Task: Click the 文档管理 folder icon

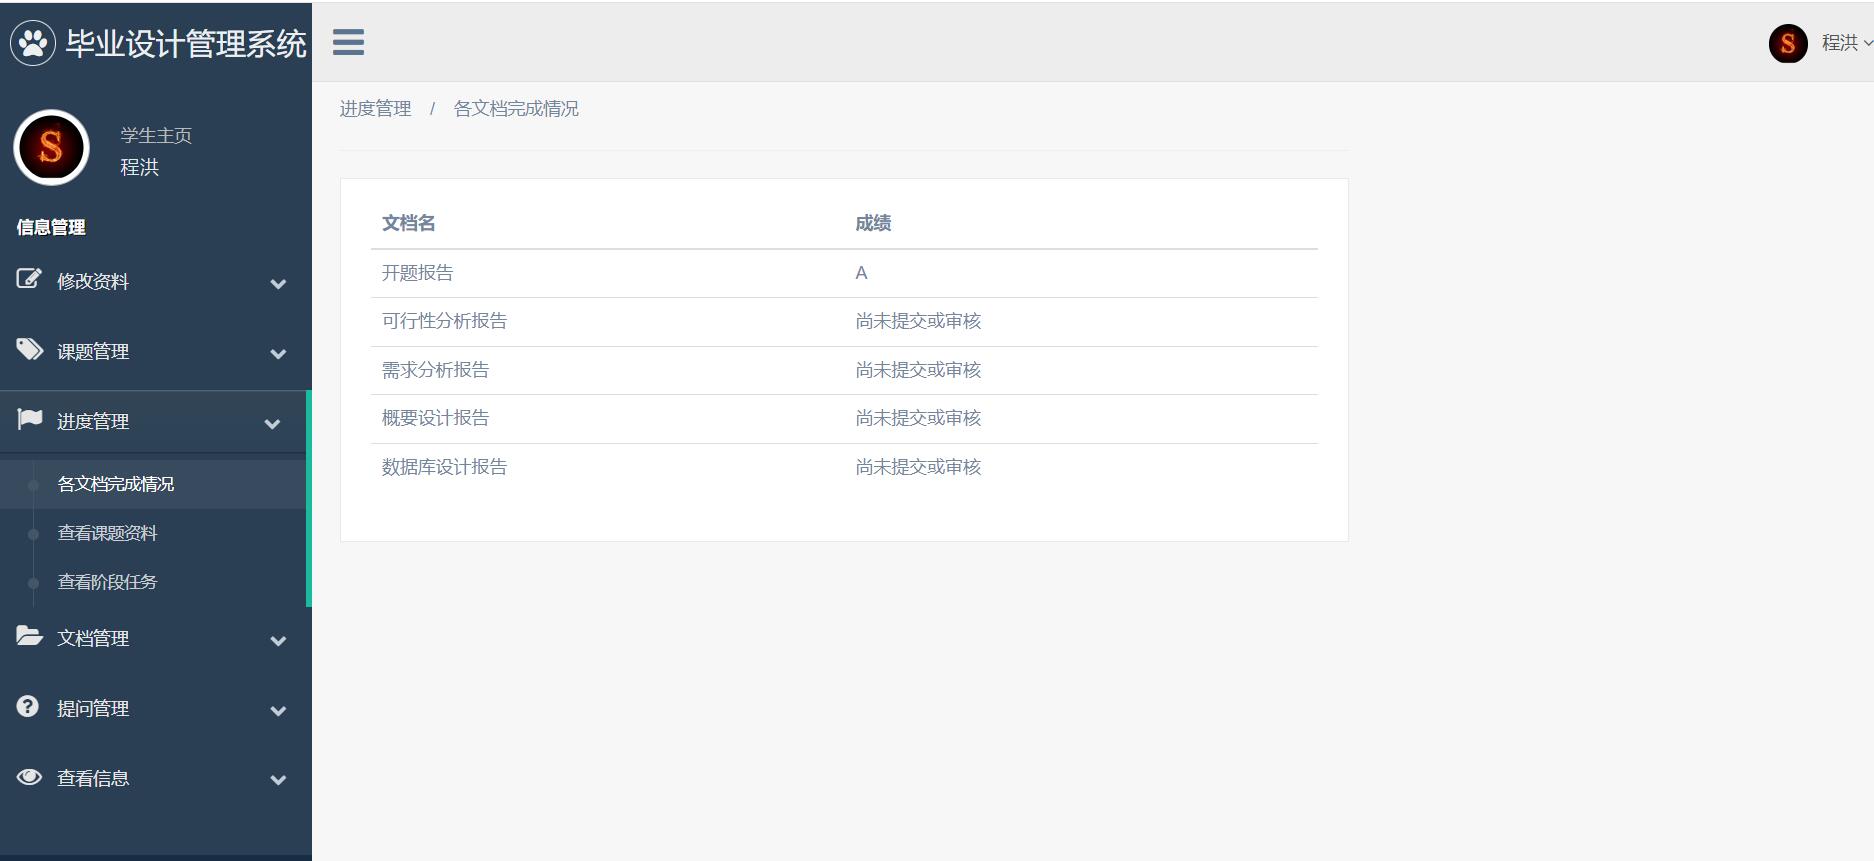Action: coord(30,635)
